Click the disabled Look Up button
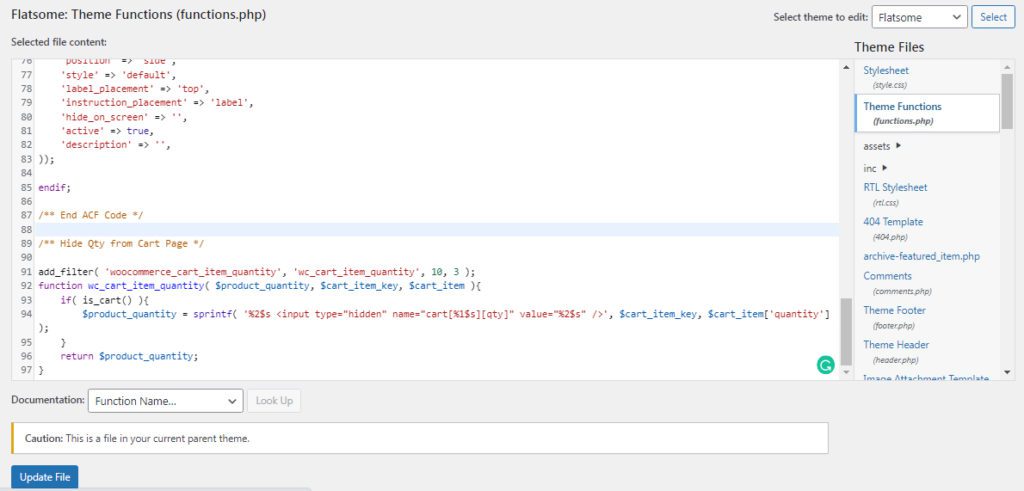 [274, 400]
